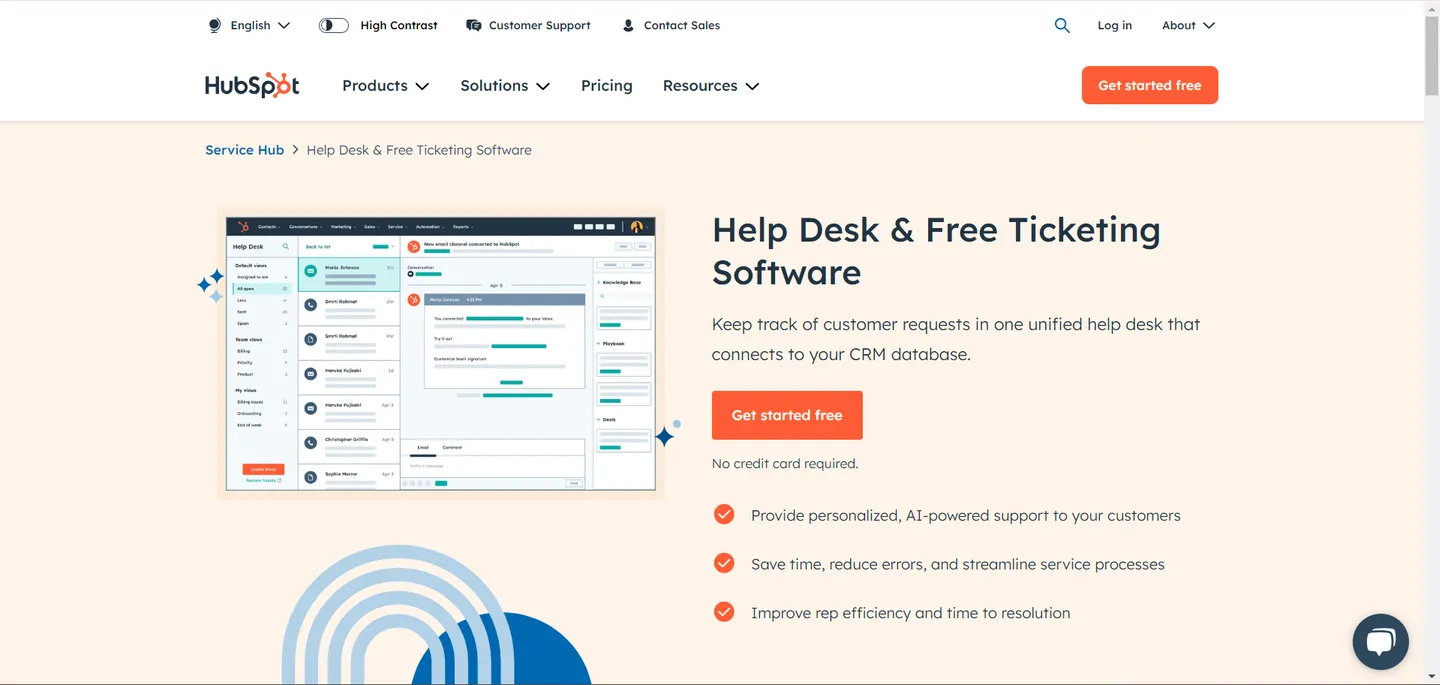Click 'Improve rep efficiency' bullet text
The height and width of the screenshot is (685, 1440).
911,613
